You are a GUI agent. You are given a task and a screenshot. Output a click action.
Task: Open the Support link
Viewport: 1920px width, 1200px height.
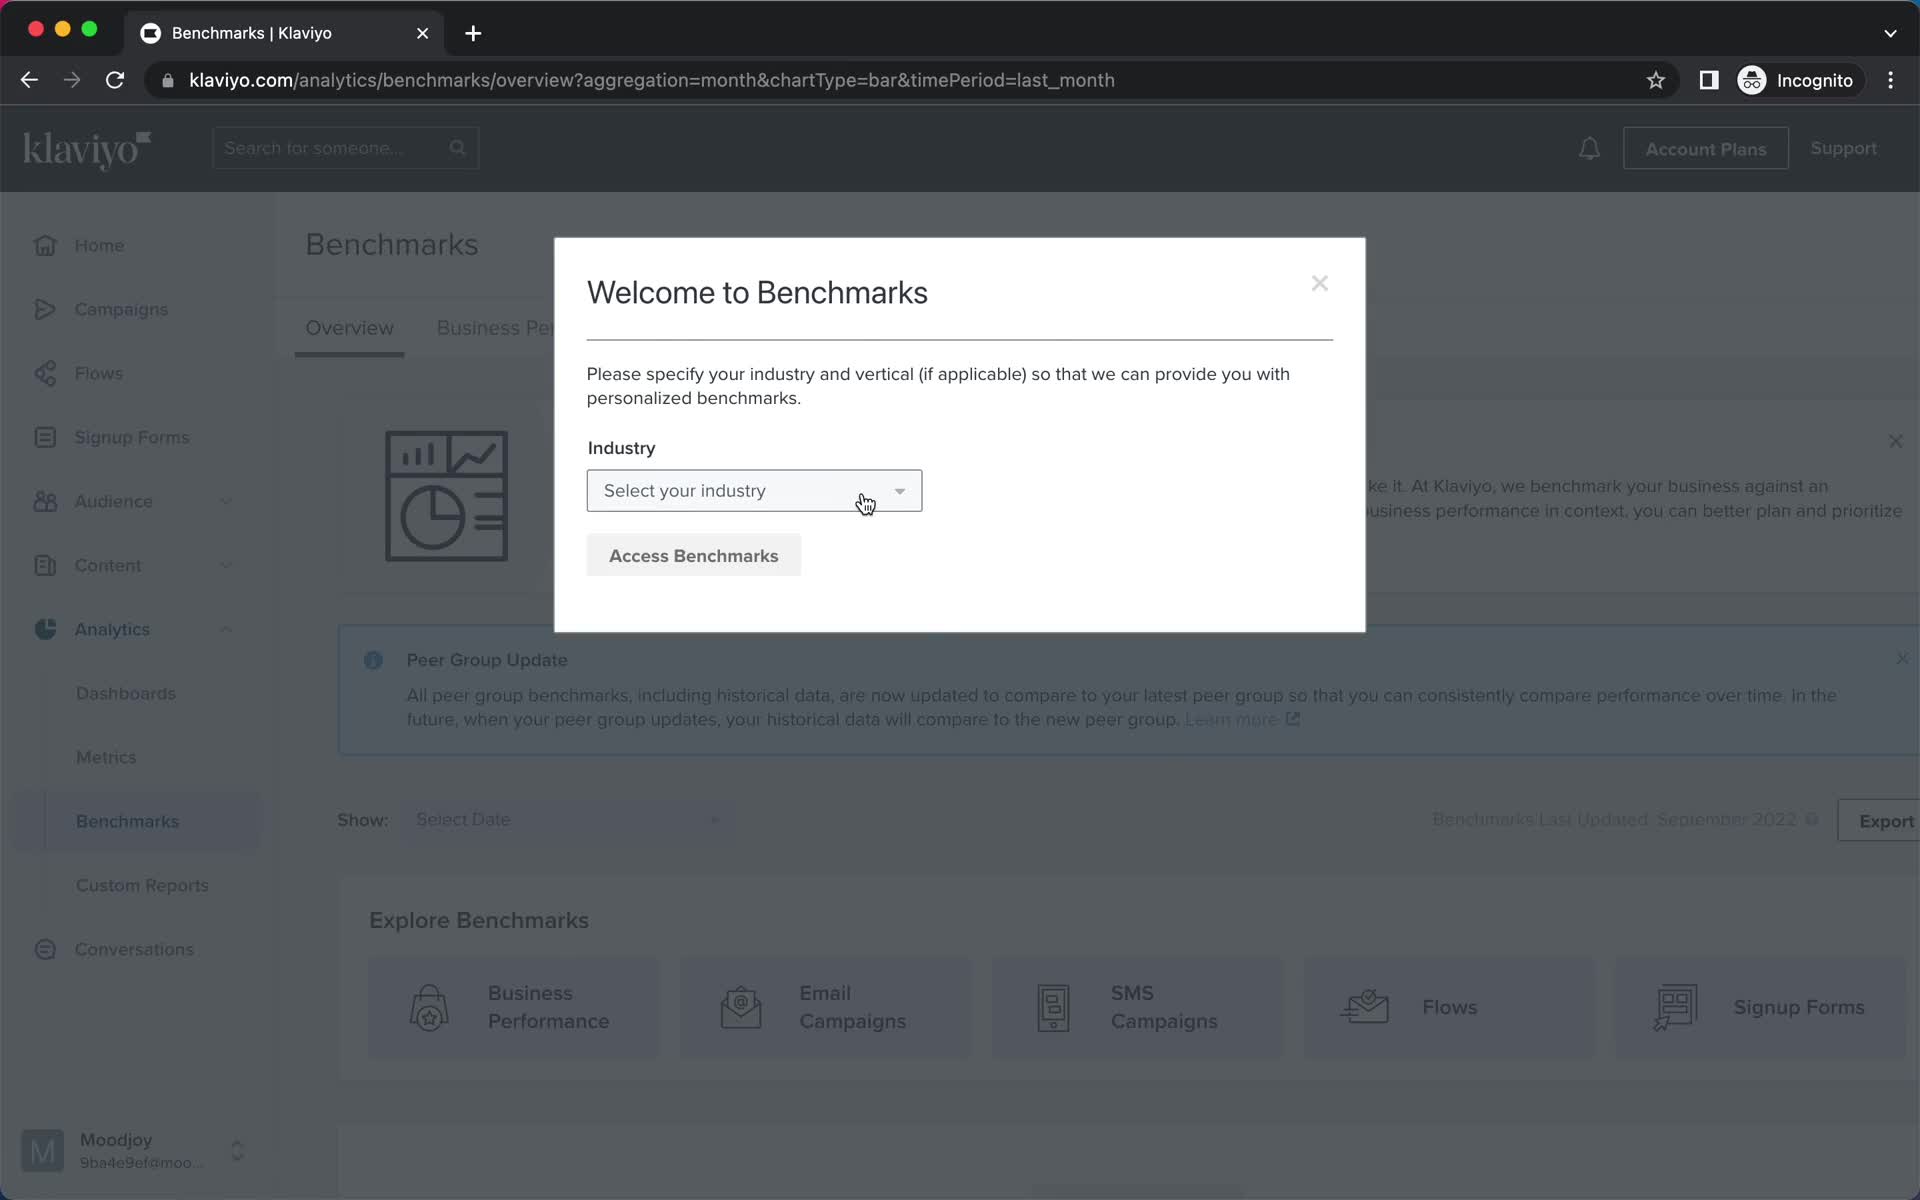pos(1843,148)
